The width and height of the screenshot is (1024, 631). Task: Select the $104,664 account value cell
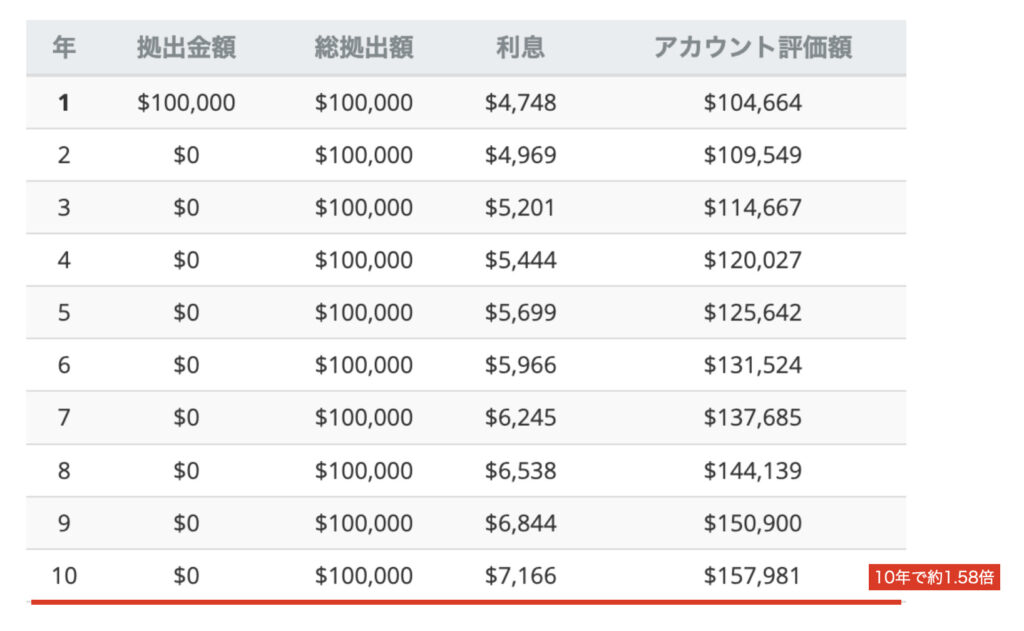click(752, 103)
